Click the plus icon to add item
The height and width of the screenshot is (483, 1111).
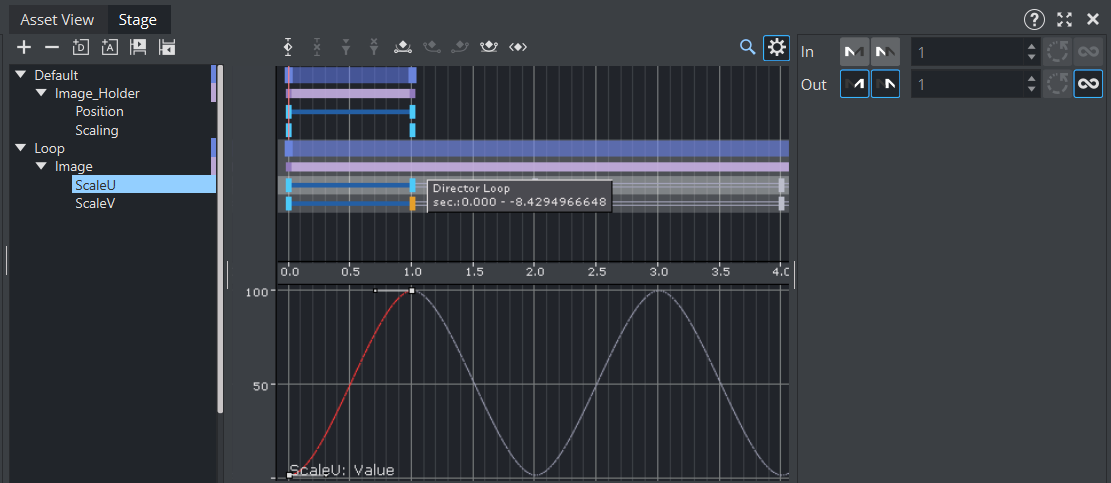(x=24, y=47)
